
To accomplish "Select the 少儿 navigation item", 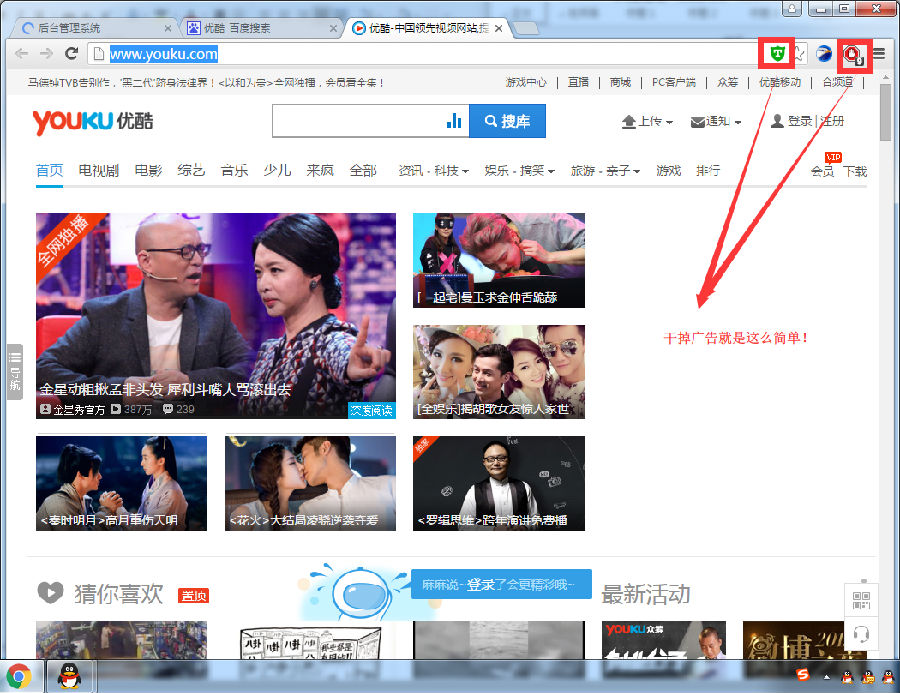I will pos(277,171).
